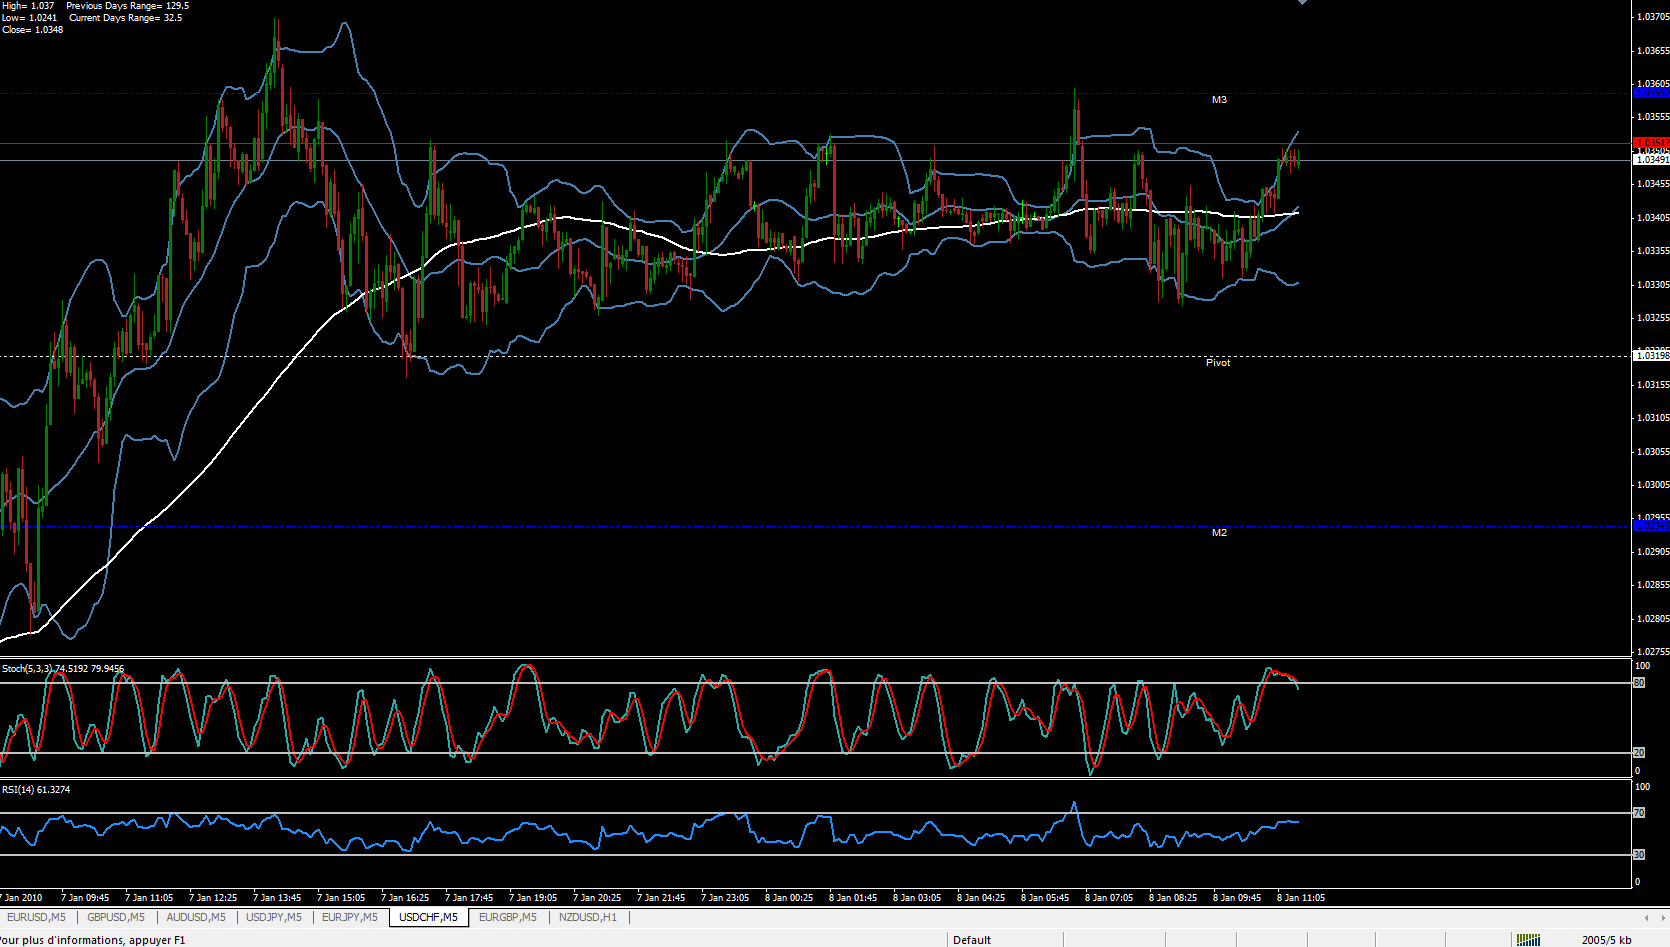Switch to the EURUSD,M5 chart tab
This screenshot has width=1670, height=947.
[36, 917]
